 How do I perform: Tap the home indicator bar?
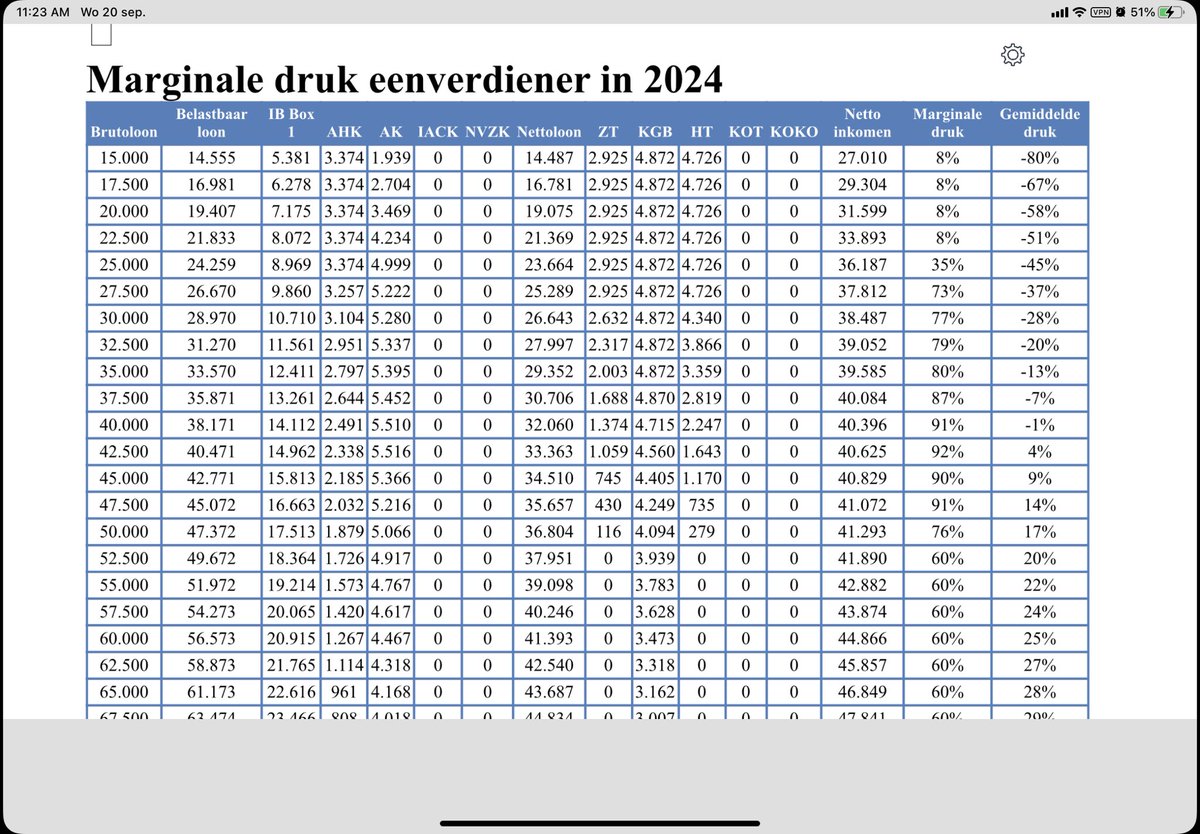tap(599, 824)
